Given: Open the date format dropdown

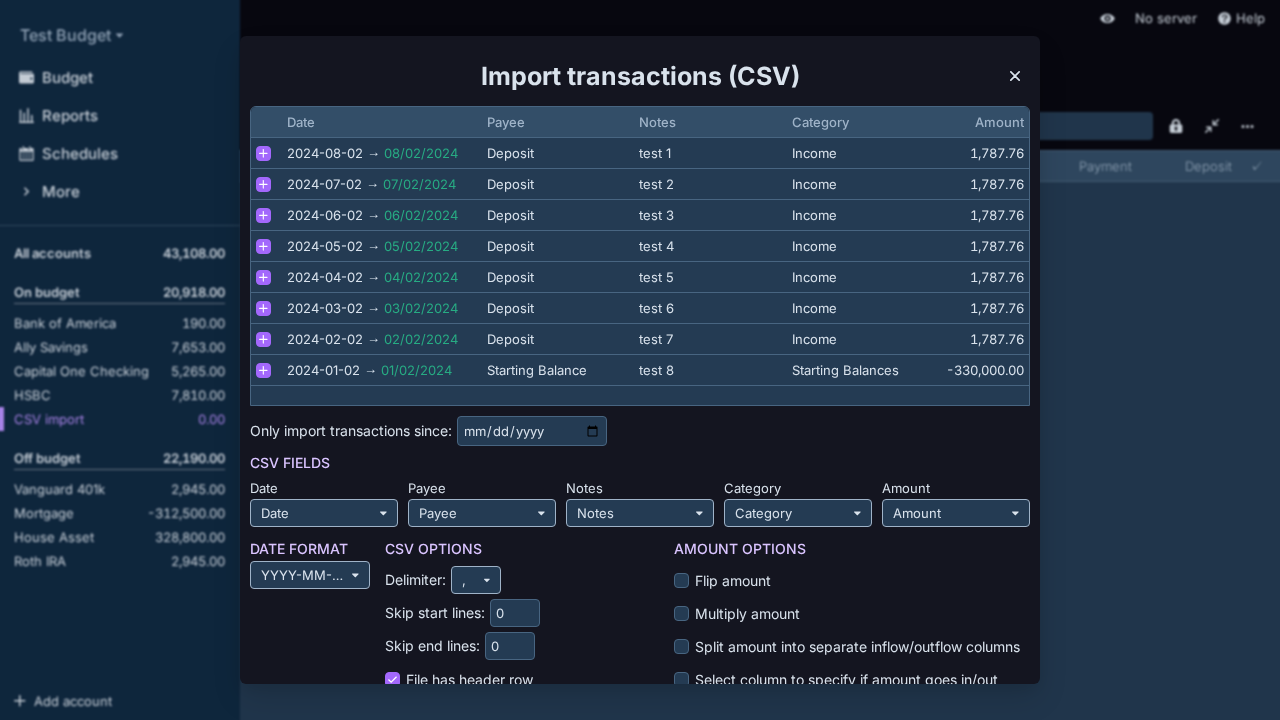Looking at the screenshot, I should pyautogui.click(x=309, y=575).
